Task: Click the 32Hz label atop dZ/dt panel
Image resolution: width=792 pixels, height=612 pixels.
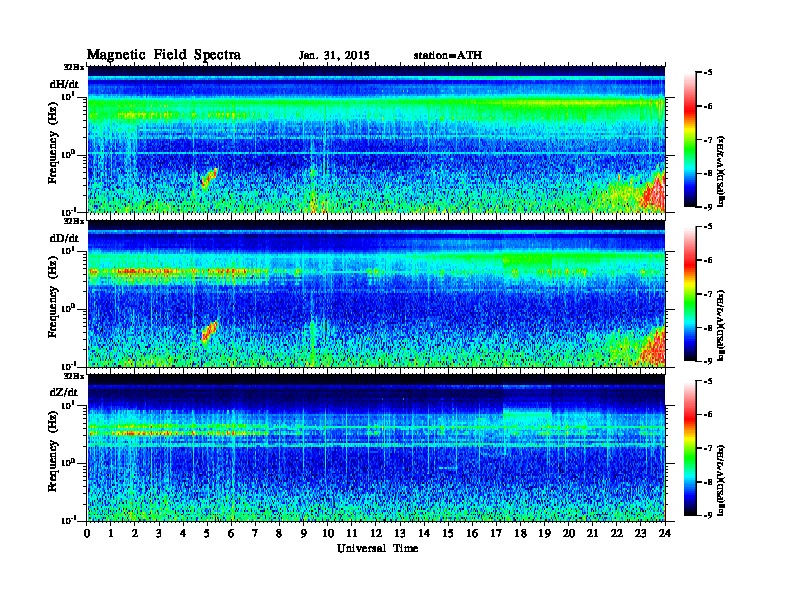Action: point(74,376)
